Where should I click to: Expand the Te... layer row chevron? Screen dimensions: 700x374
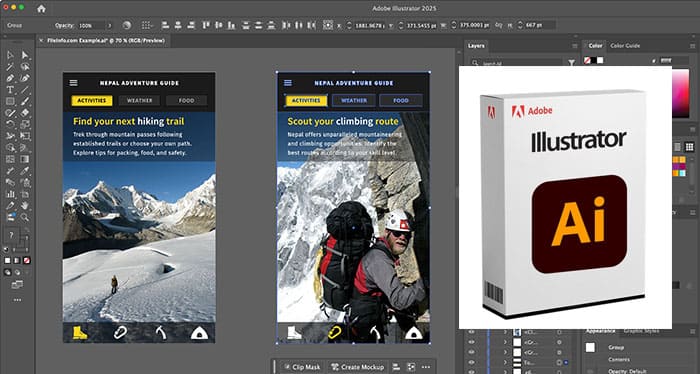point(505,362)
